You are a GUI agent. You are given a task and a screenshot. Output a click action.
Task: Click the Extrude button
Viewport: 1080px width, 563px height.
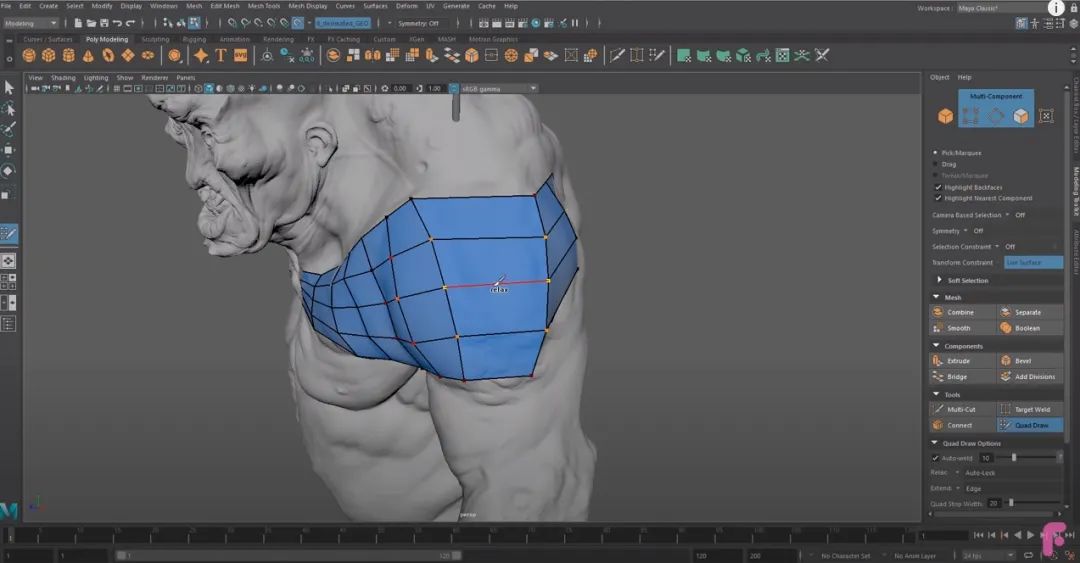coord(962,360)
